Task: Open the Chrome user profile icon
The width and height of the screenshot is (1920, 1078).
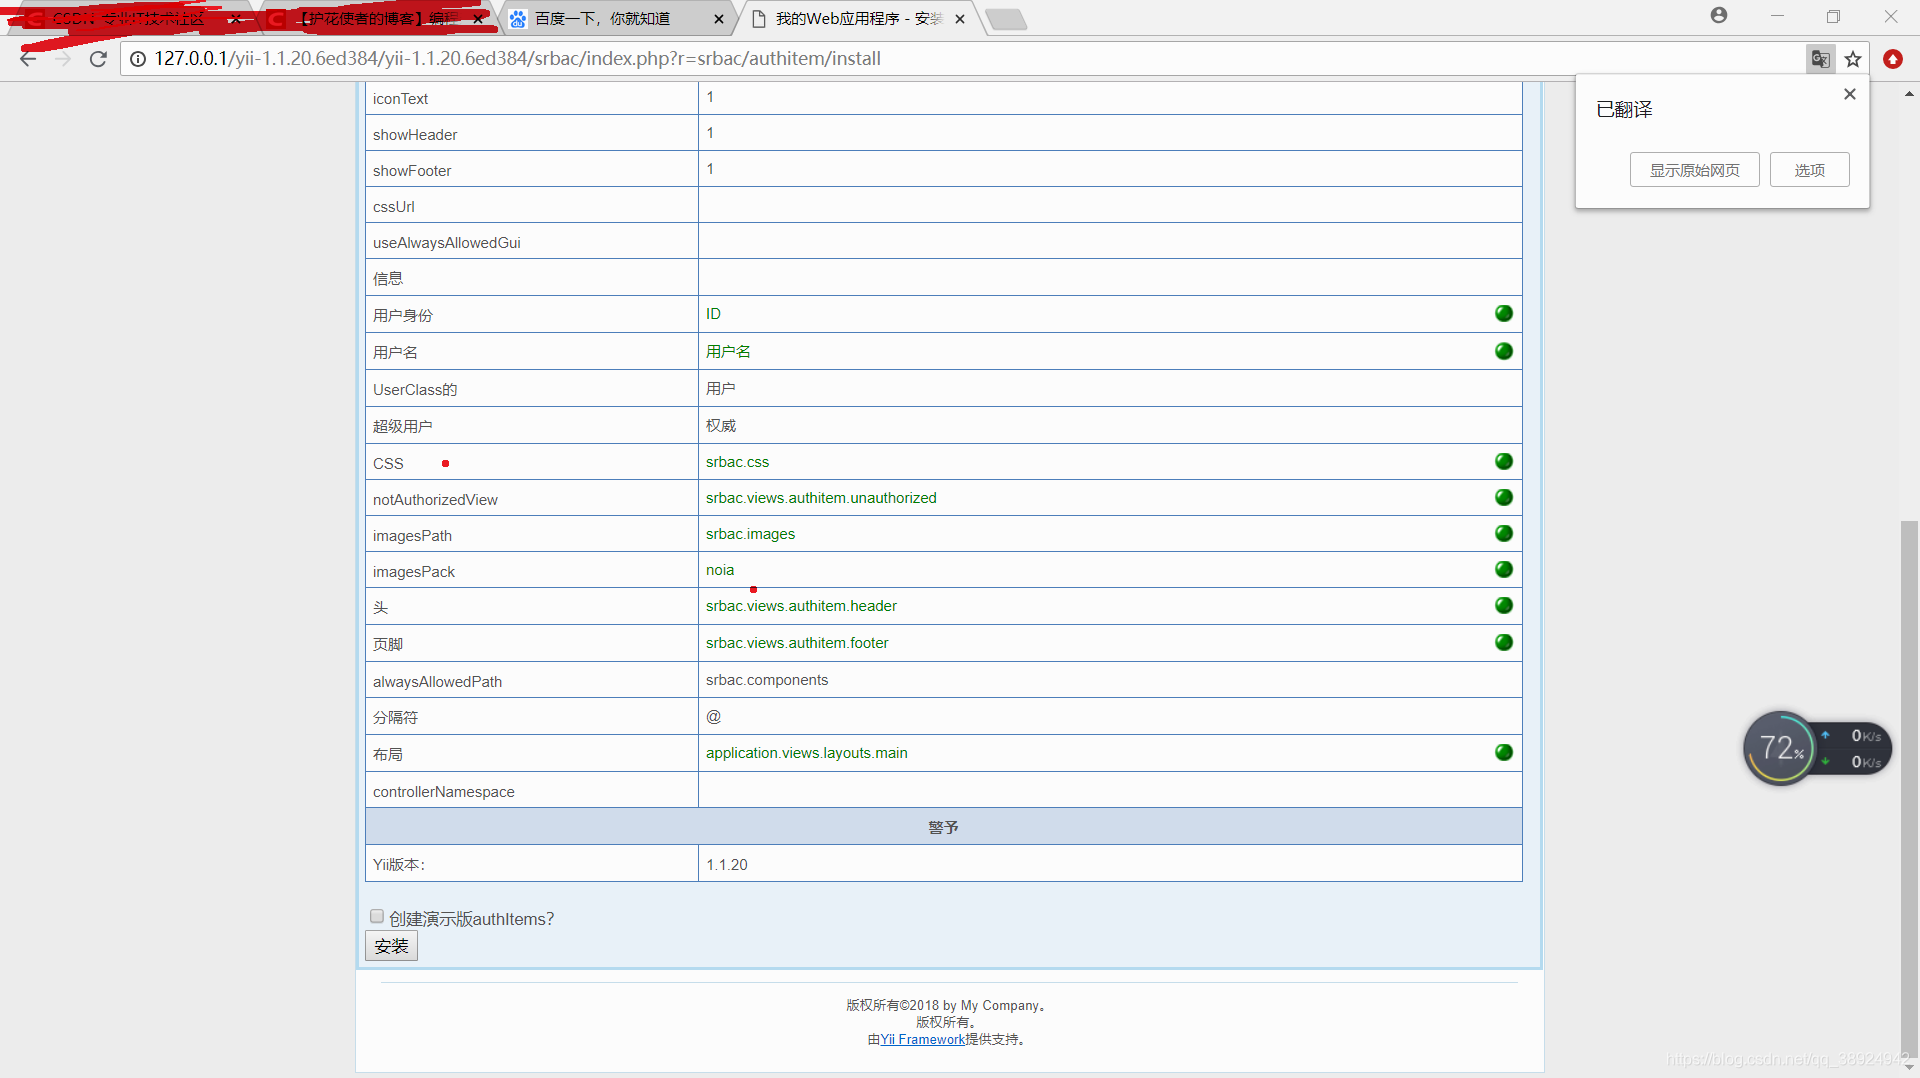Action: pos(1719,15)
